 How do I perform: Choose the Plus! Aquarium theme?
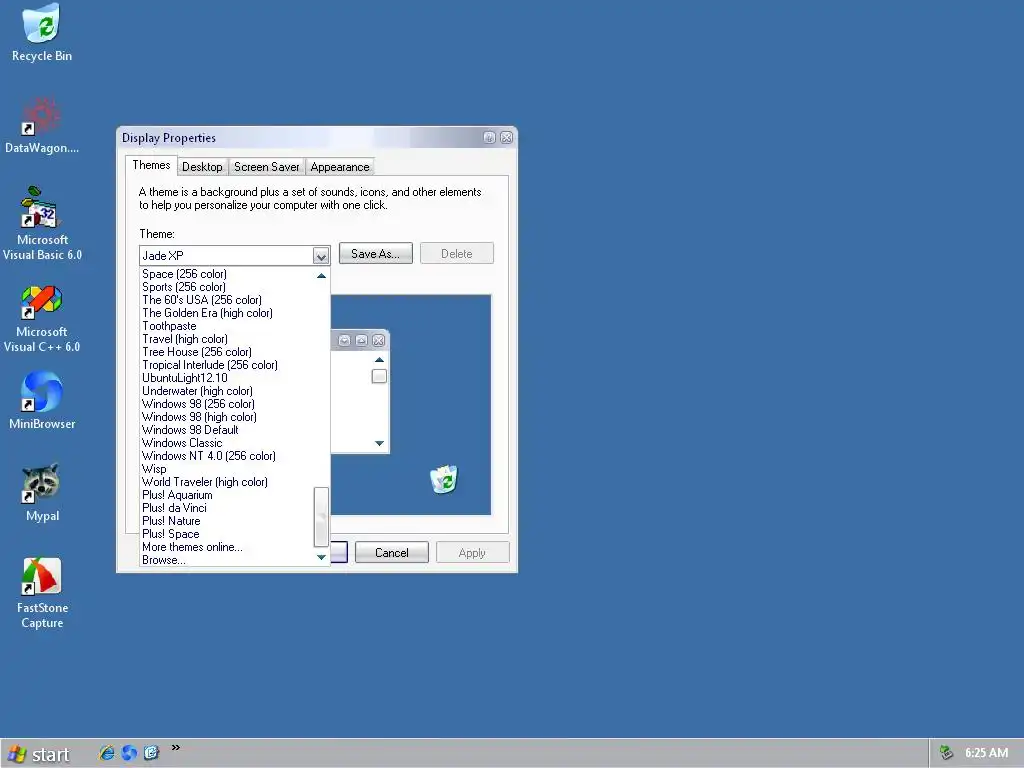tap(227, 495)
